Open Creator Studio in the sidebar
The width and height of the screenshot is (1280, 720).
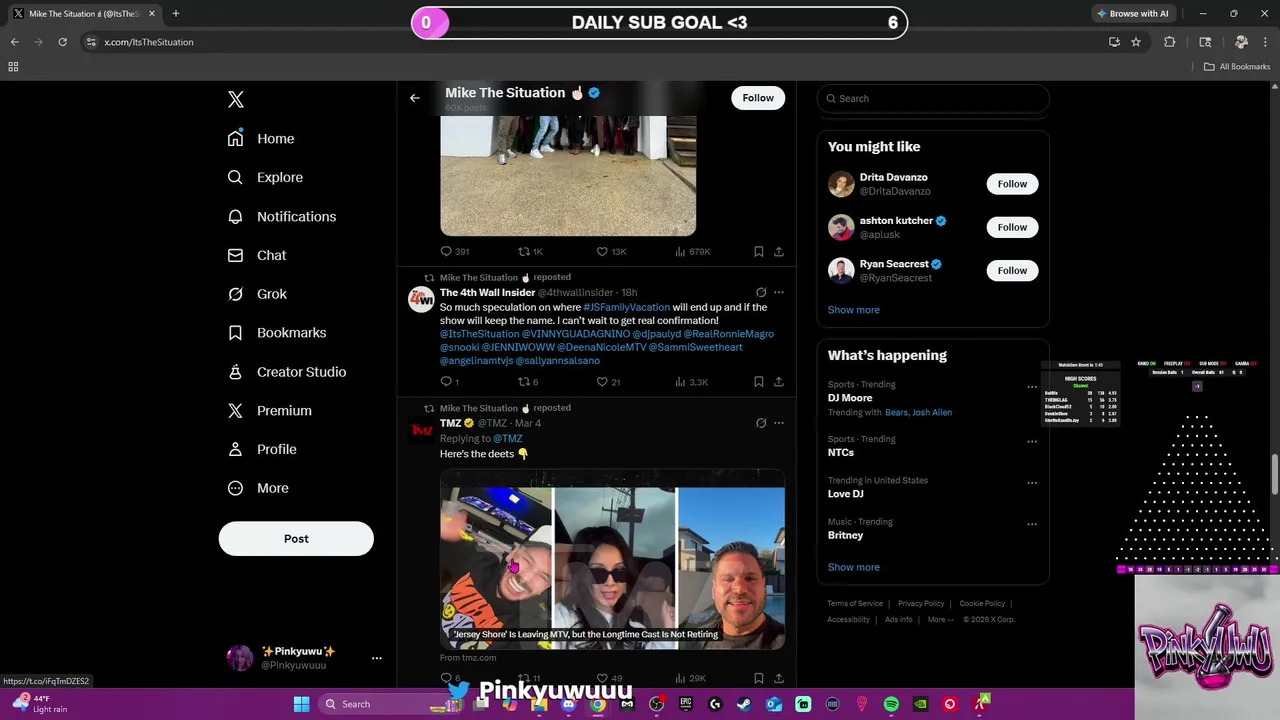click(x=287, y=372)
